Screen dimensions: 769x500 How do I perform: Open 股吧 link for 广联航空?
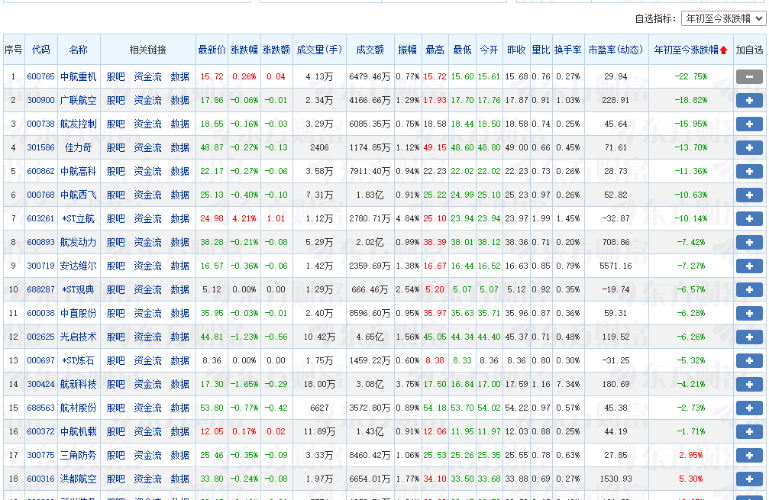(116, 100)
